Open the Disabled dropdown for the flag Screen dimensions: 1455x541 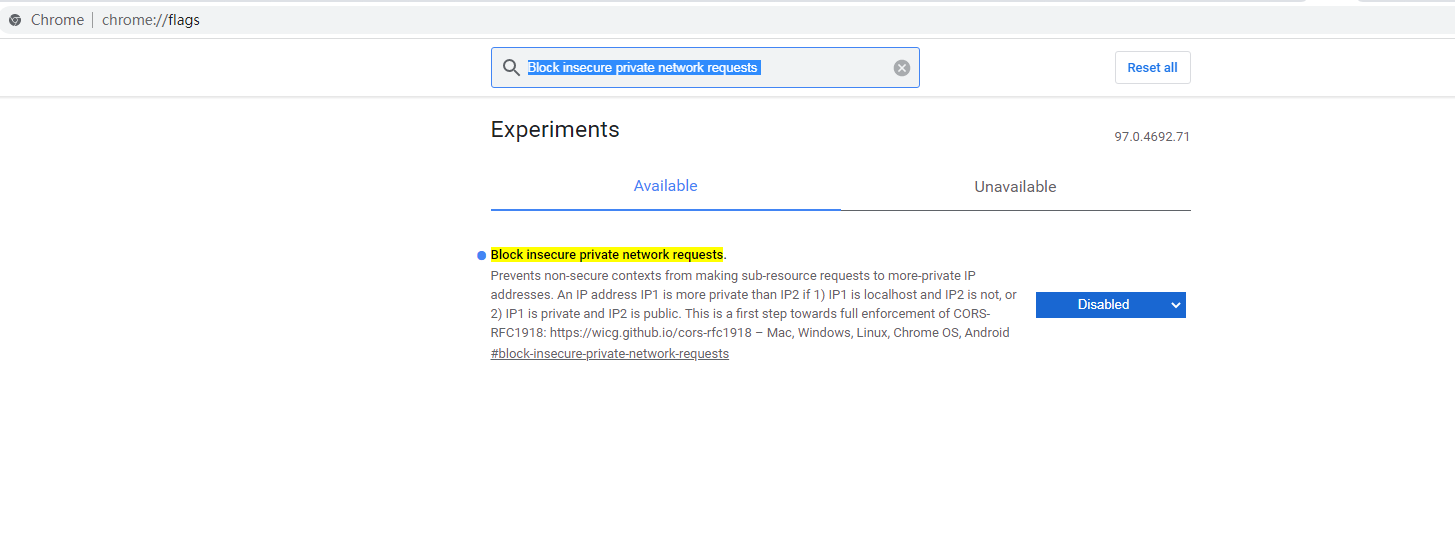1111,305
